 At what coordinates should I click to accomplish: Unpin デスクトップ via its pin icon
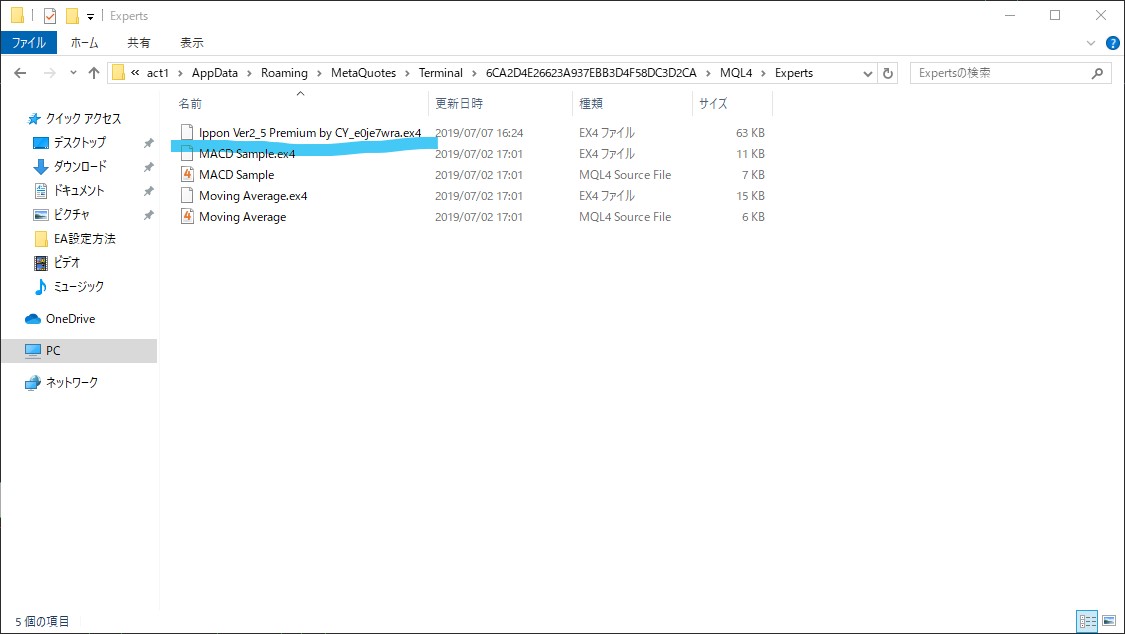coord(149,143)
